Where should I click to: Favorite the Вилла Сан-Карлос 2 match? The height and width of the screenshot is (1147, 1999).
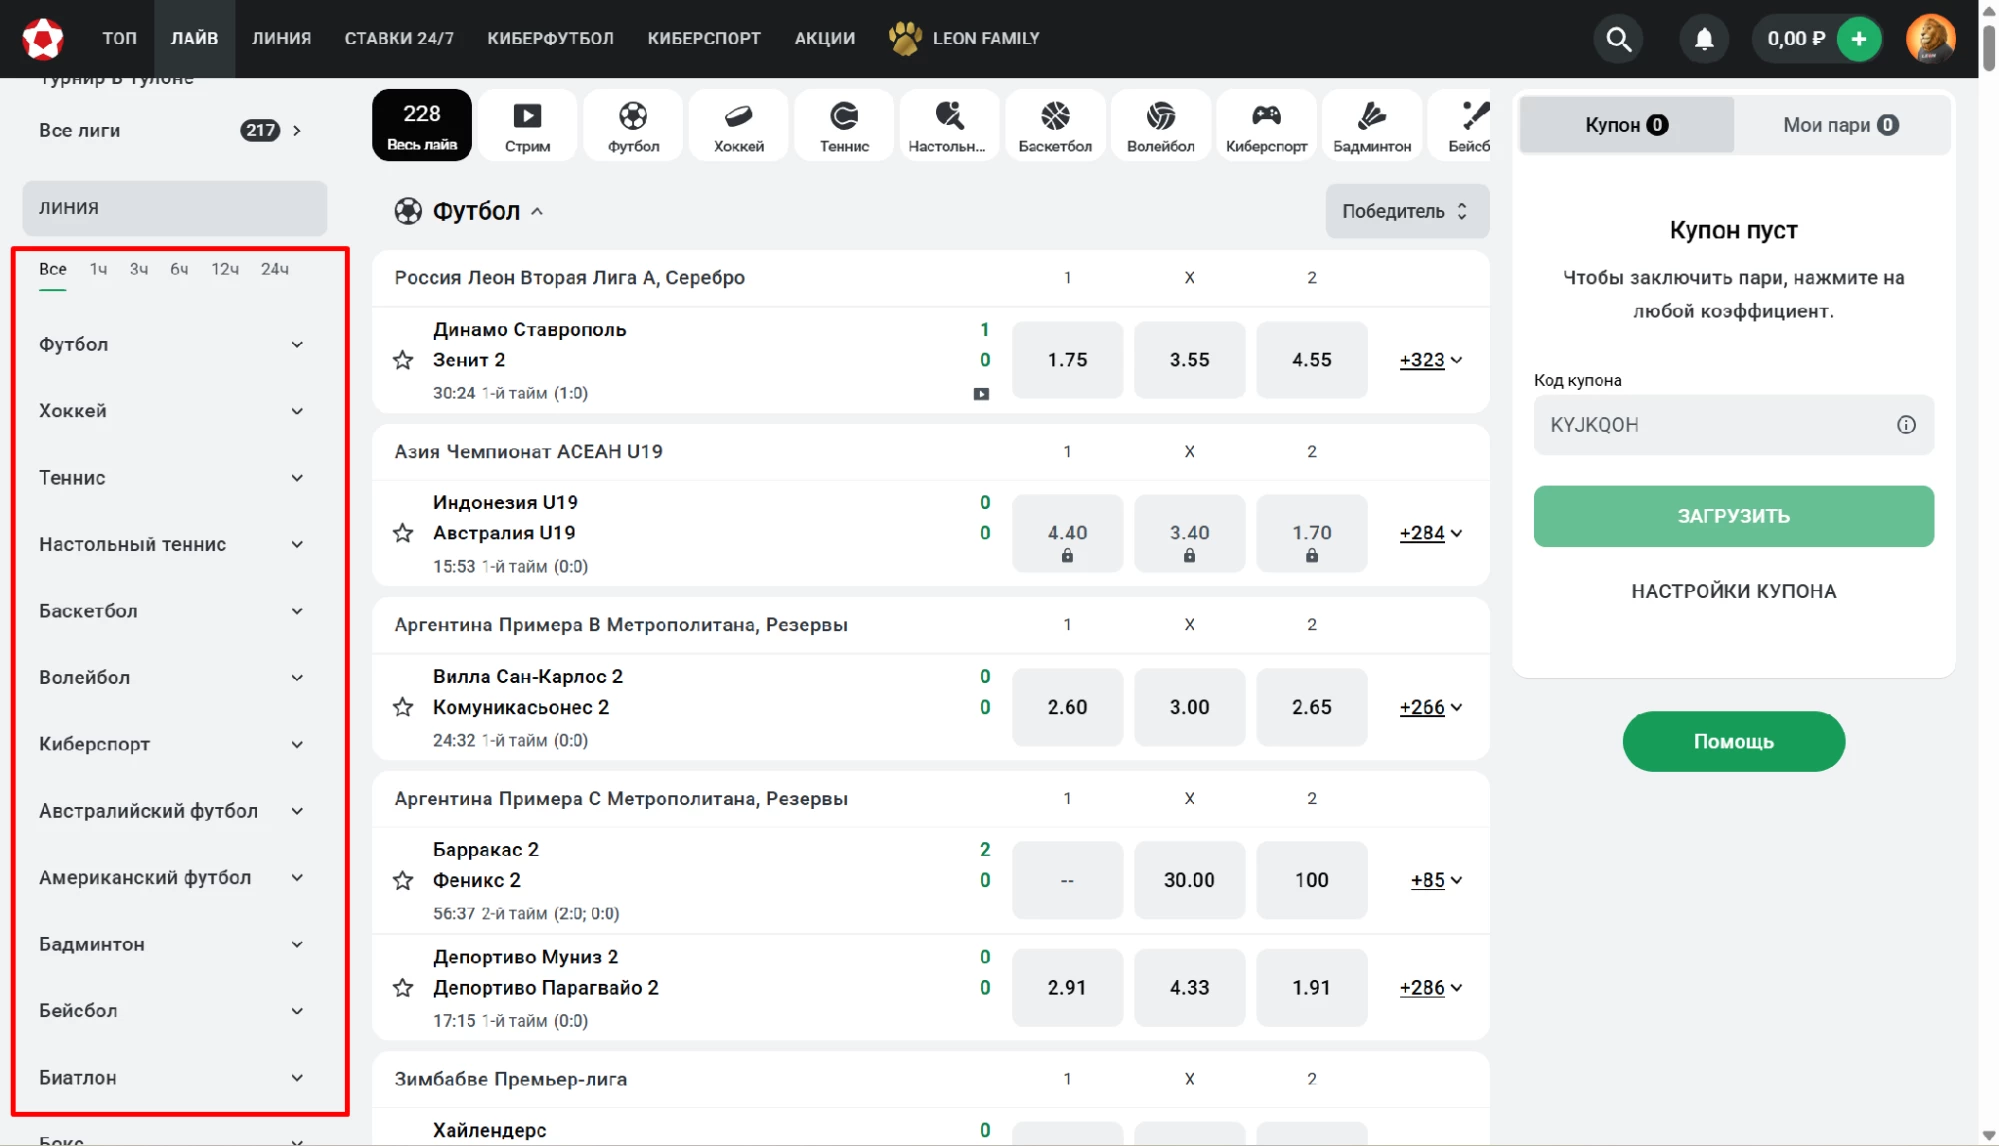(403, 707)
